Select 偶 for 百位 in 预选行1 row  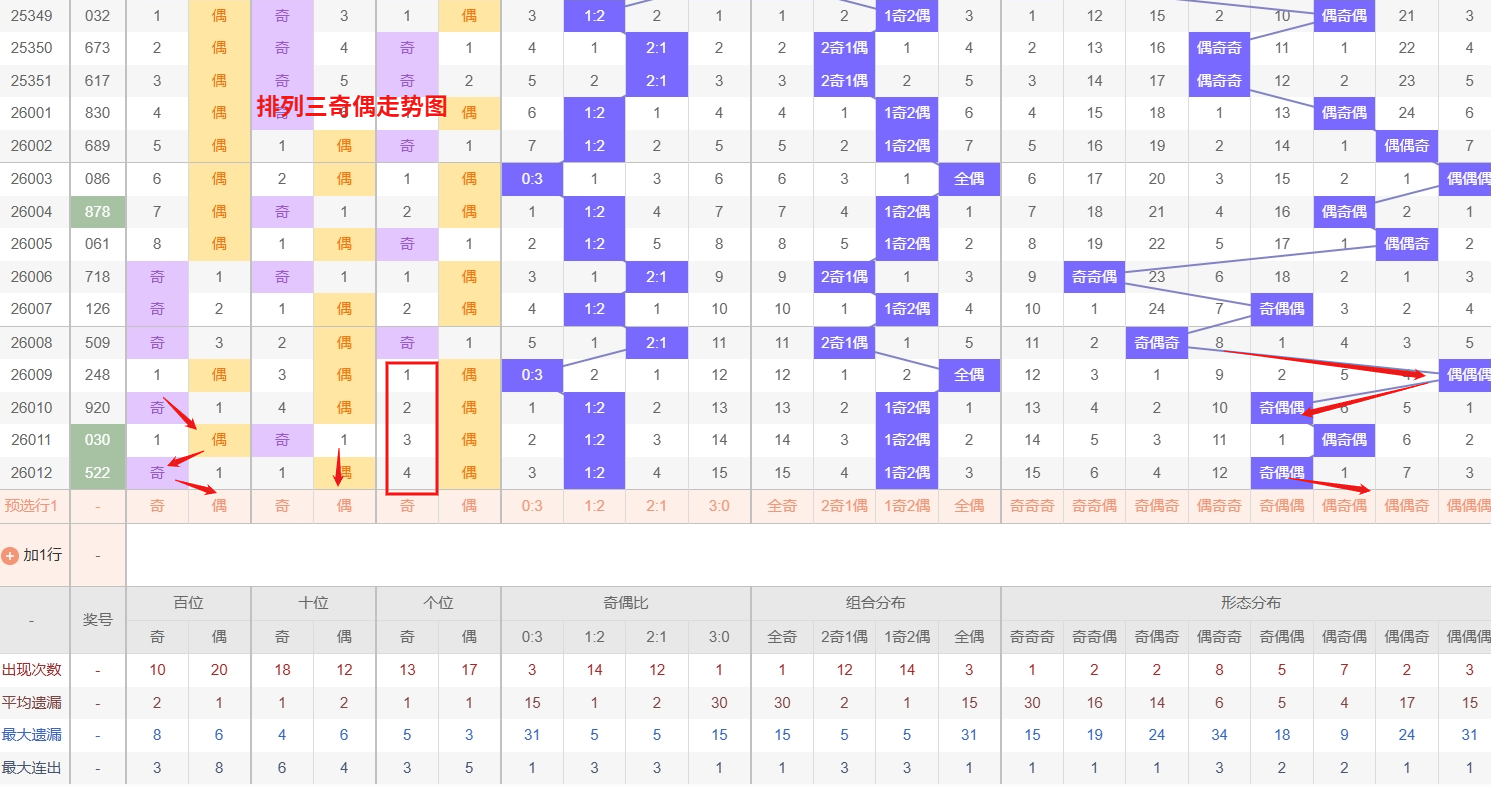[219, 506]
